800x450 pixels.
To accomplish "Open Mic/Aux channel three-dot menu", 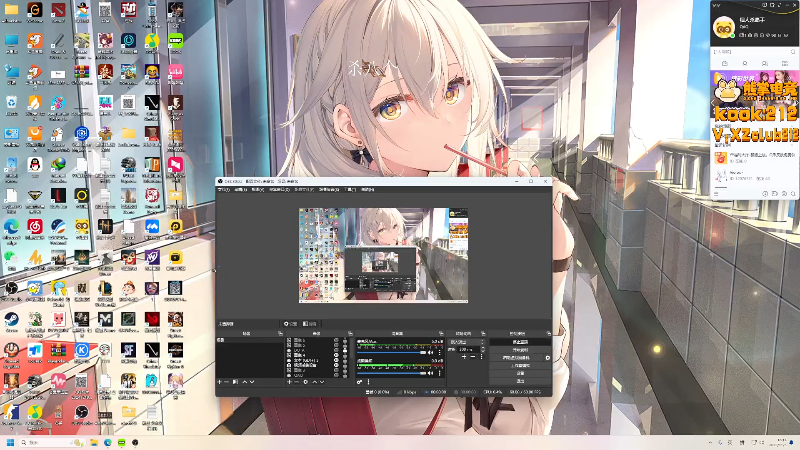I will 439,353.
